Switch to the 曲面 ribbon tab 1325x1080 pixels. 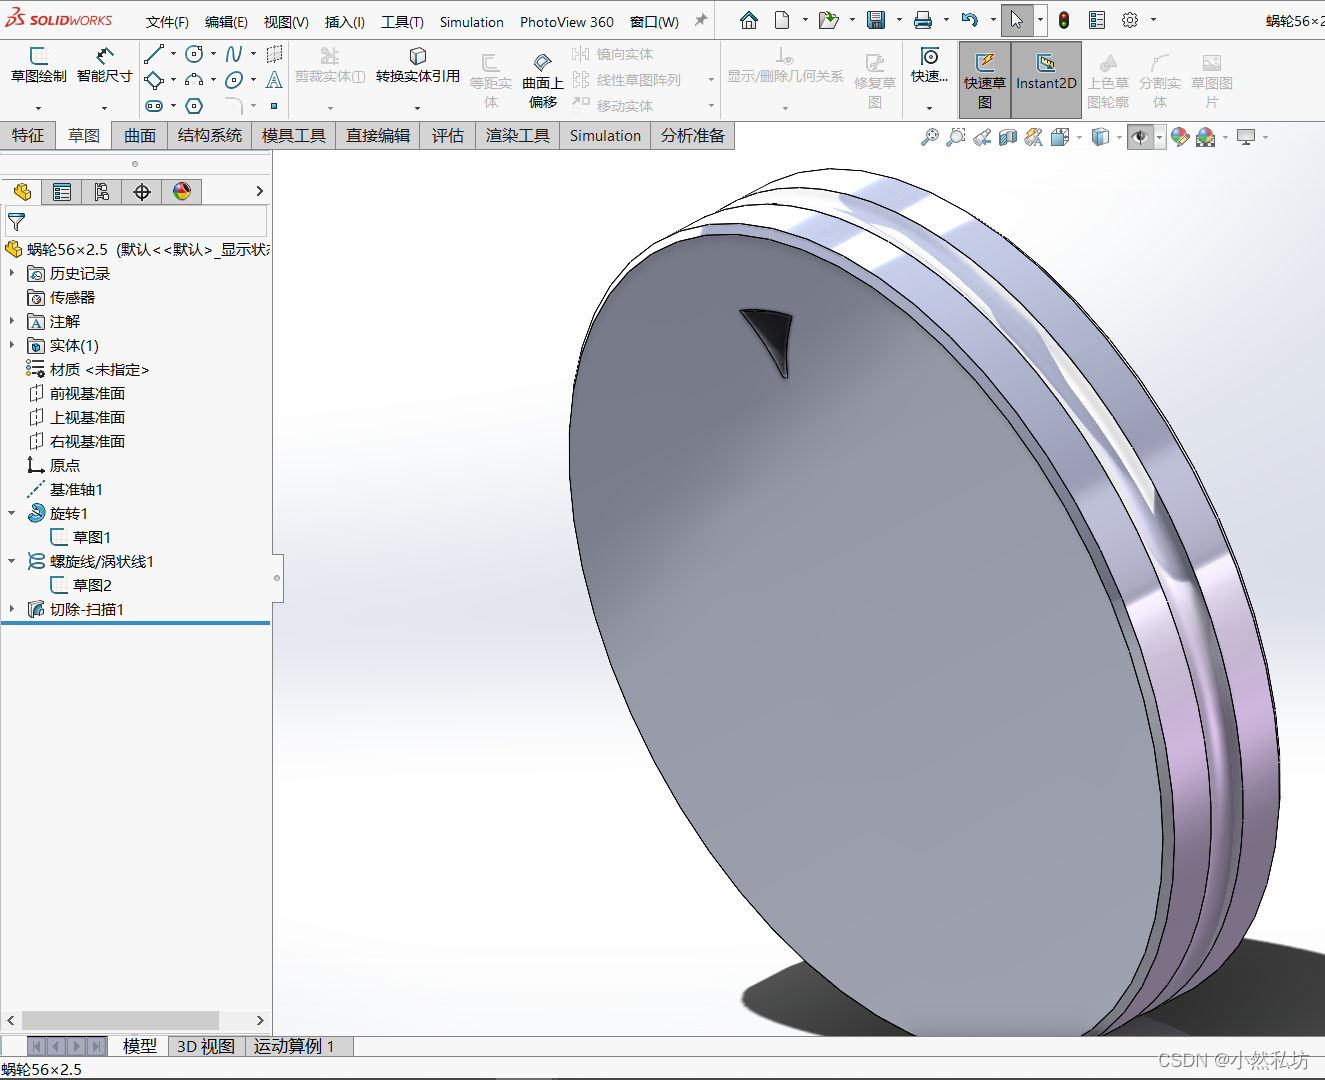point(140,136)
